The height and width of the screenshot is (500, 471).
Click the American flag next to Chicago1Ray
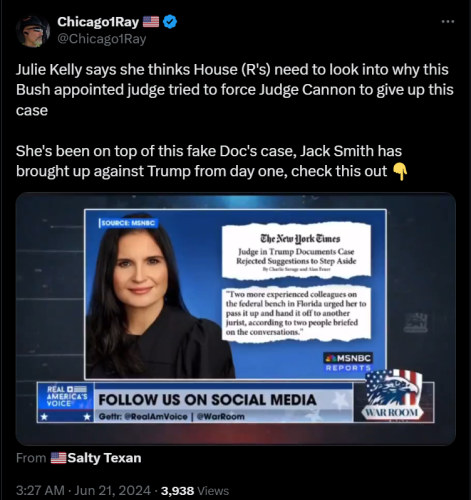151,22
